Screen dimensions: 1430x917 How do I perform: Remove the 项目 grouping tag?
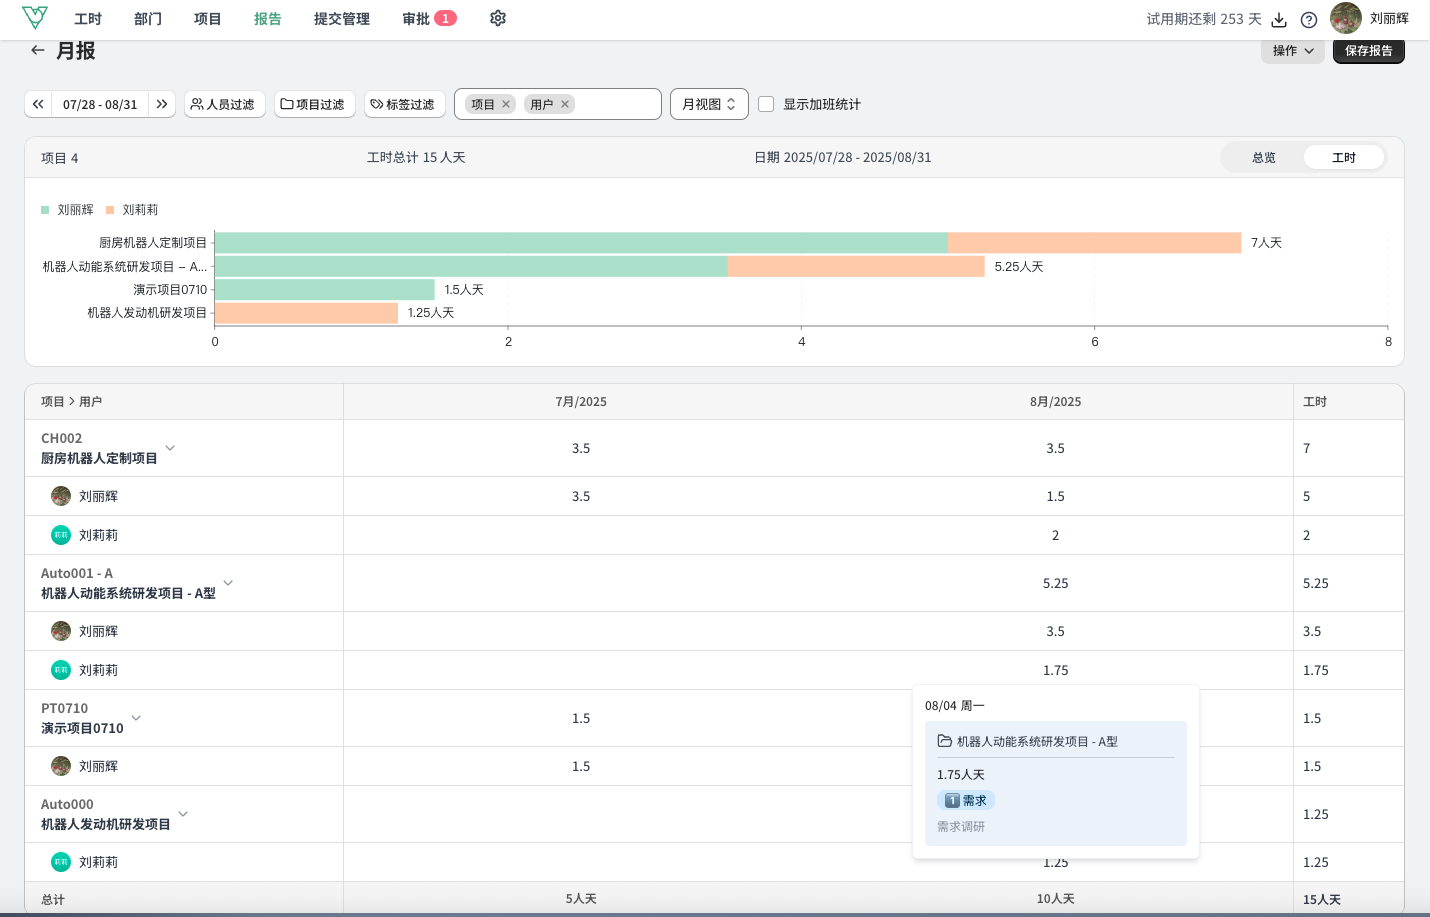[506, 104]
